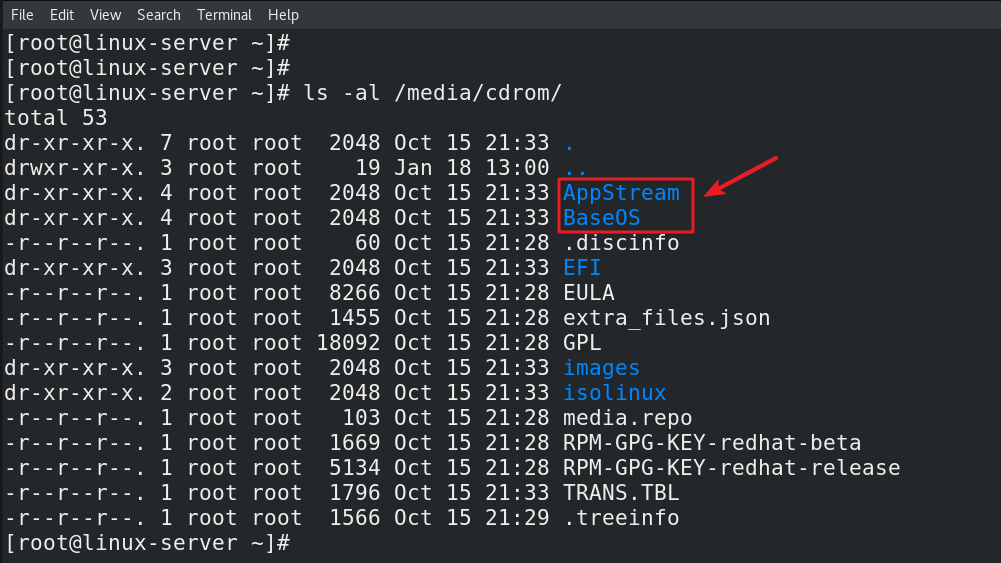Image resolution: width=1001 pixels, height=563 pixels.
Task: Click the size value 5134
Action: pyautogui.click(x=355, y=468)
